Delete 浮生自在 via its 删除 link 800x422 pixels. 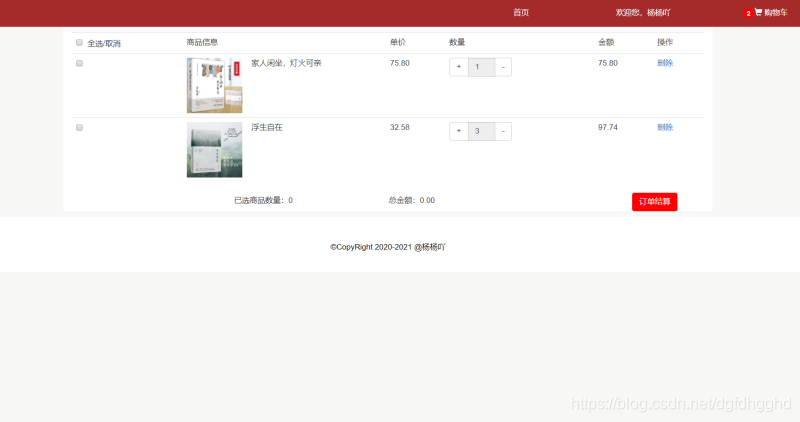coord(665,127)
